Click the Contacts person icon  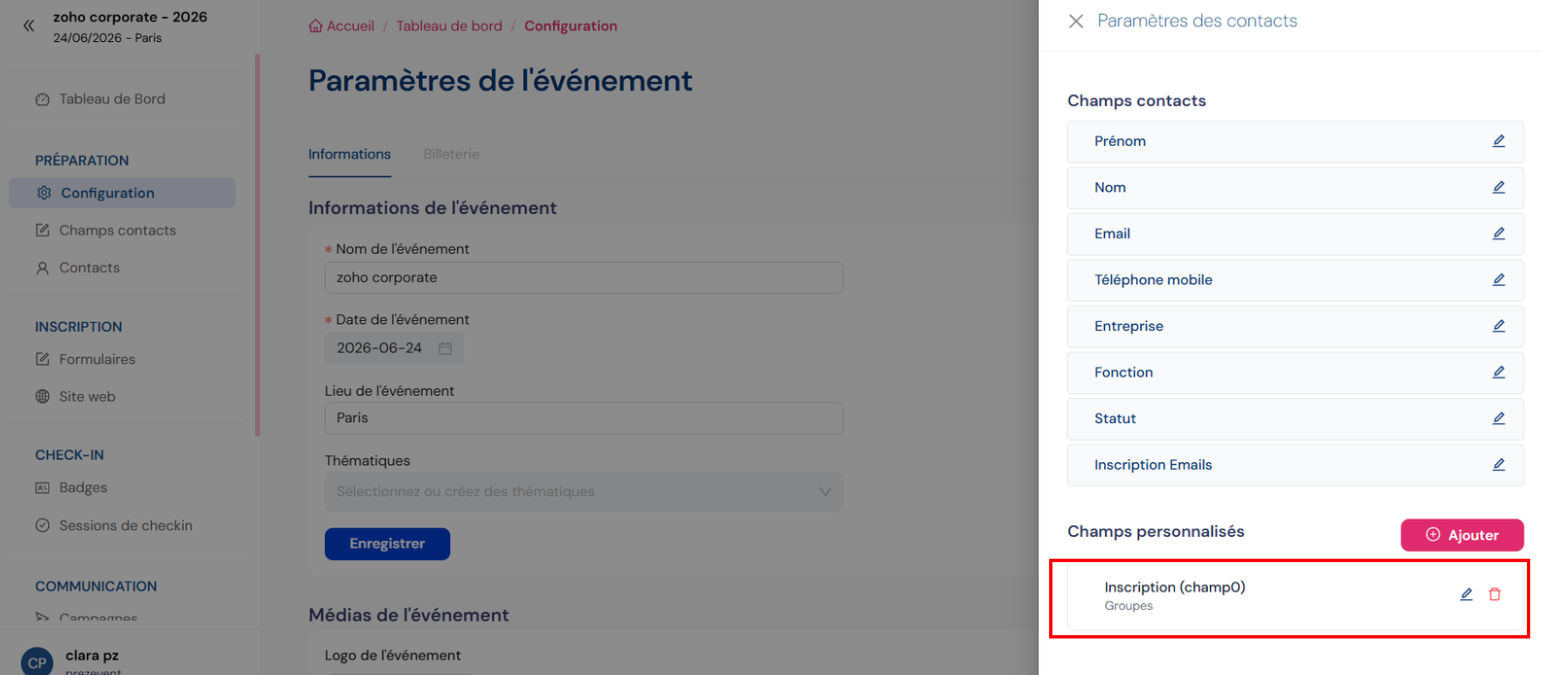coord(42,268)
